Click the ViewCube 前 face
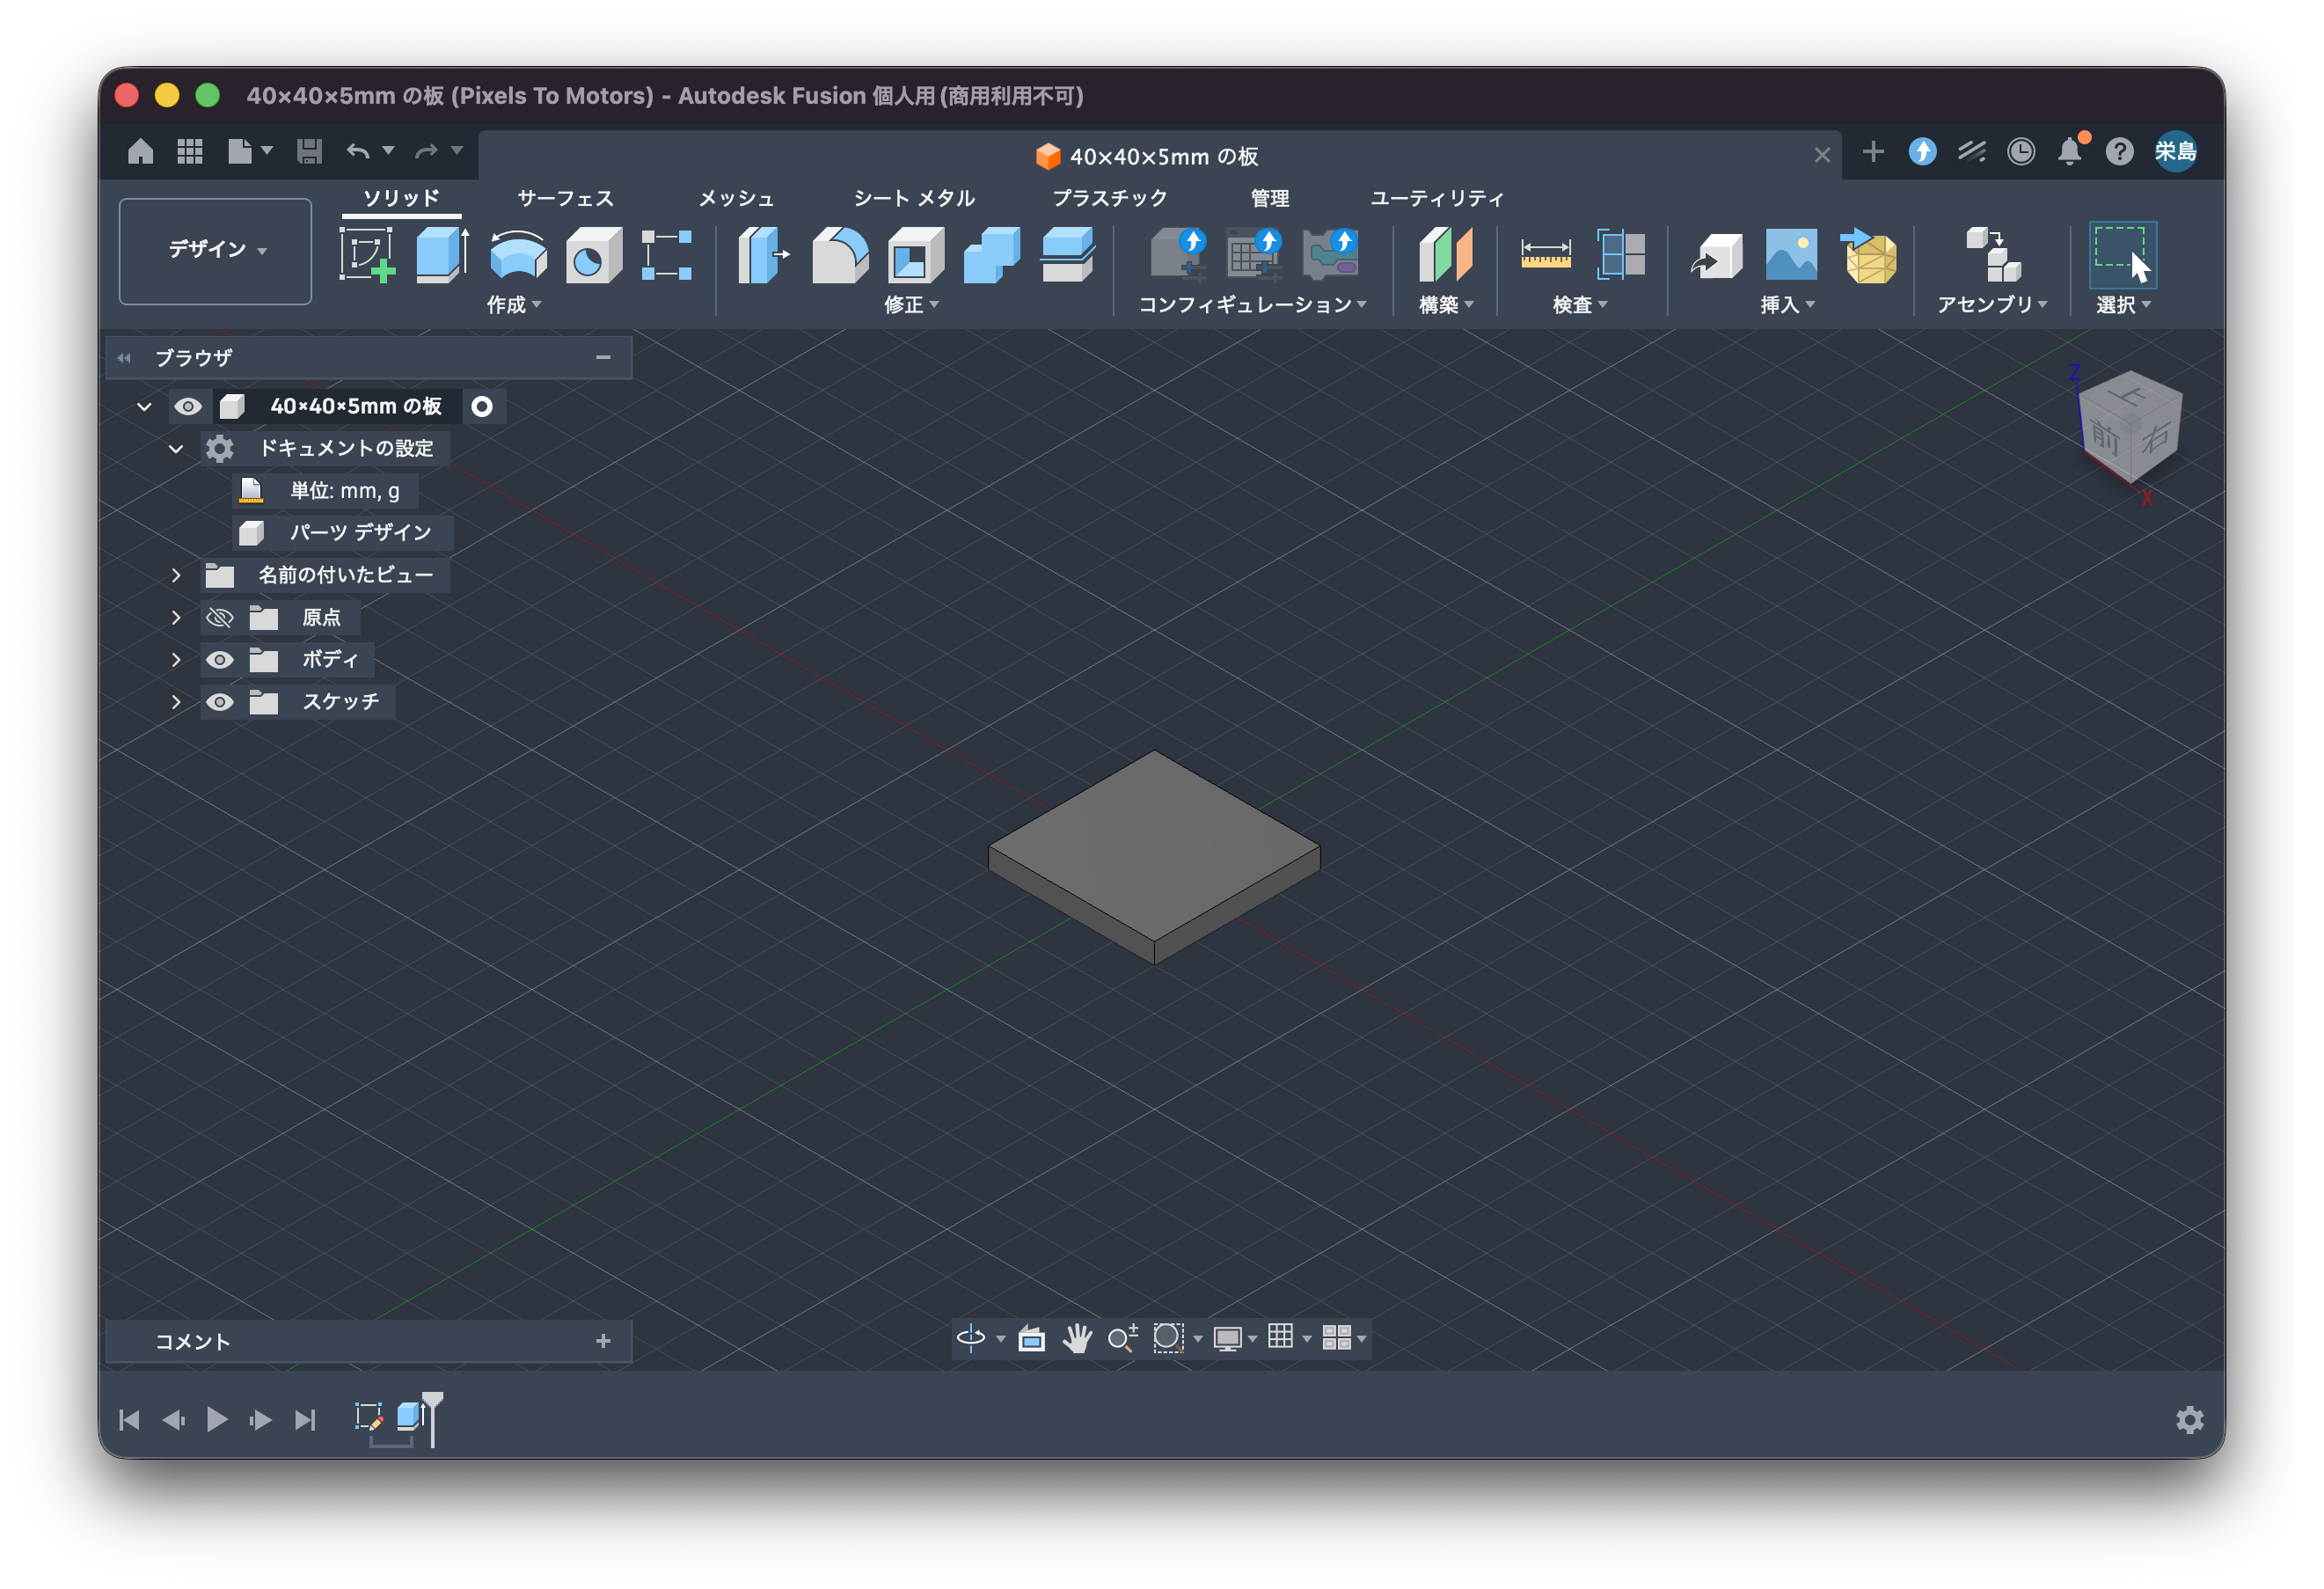This screenshot has width=2324, height=1589. point(2103,437)
